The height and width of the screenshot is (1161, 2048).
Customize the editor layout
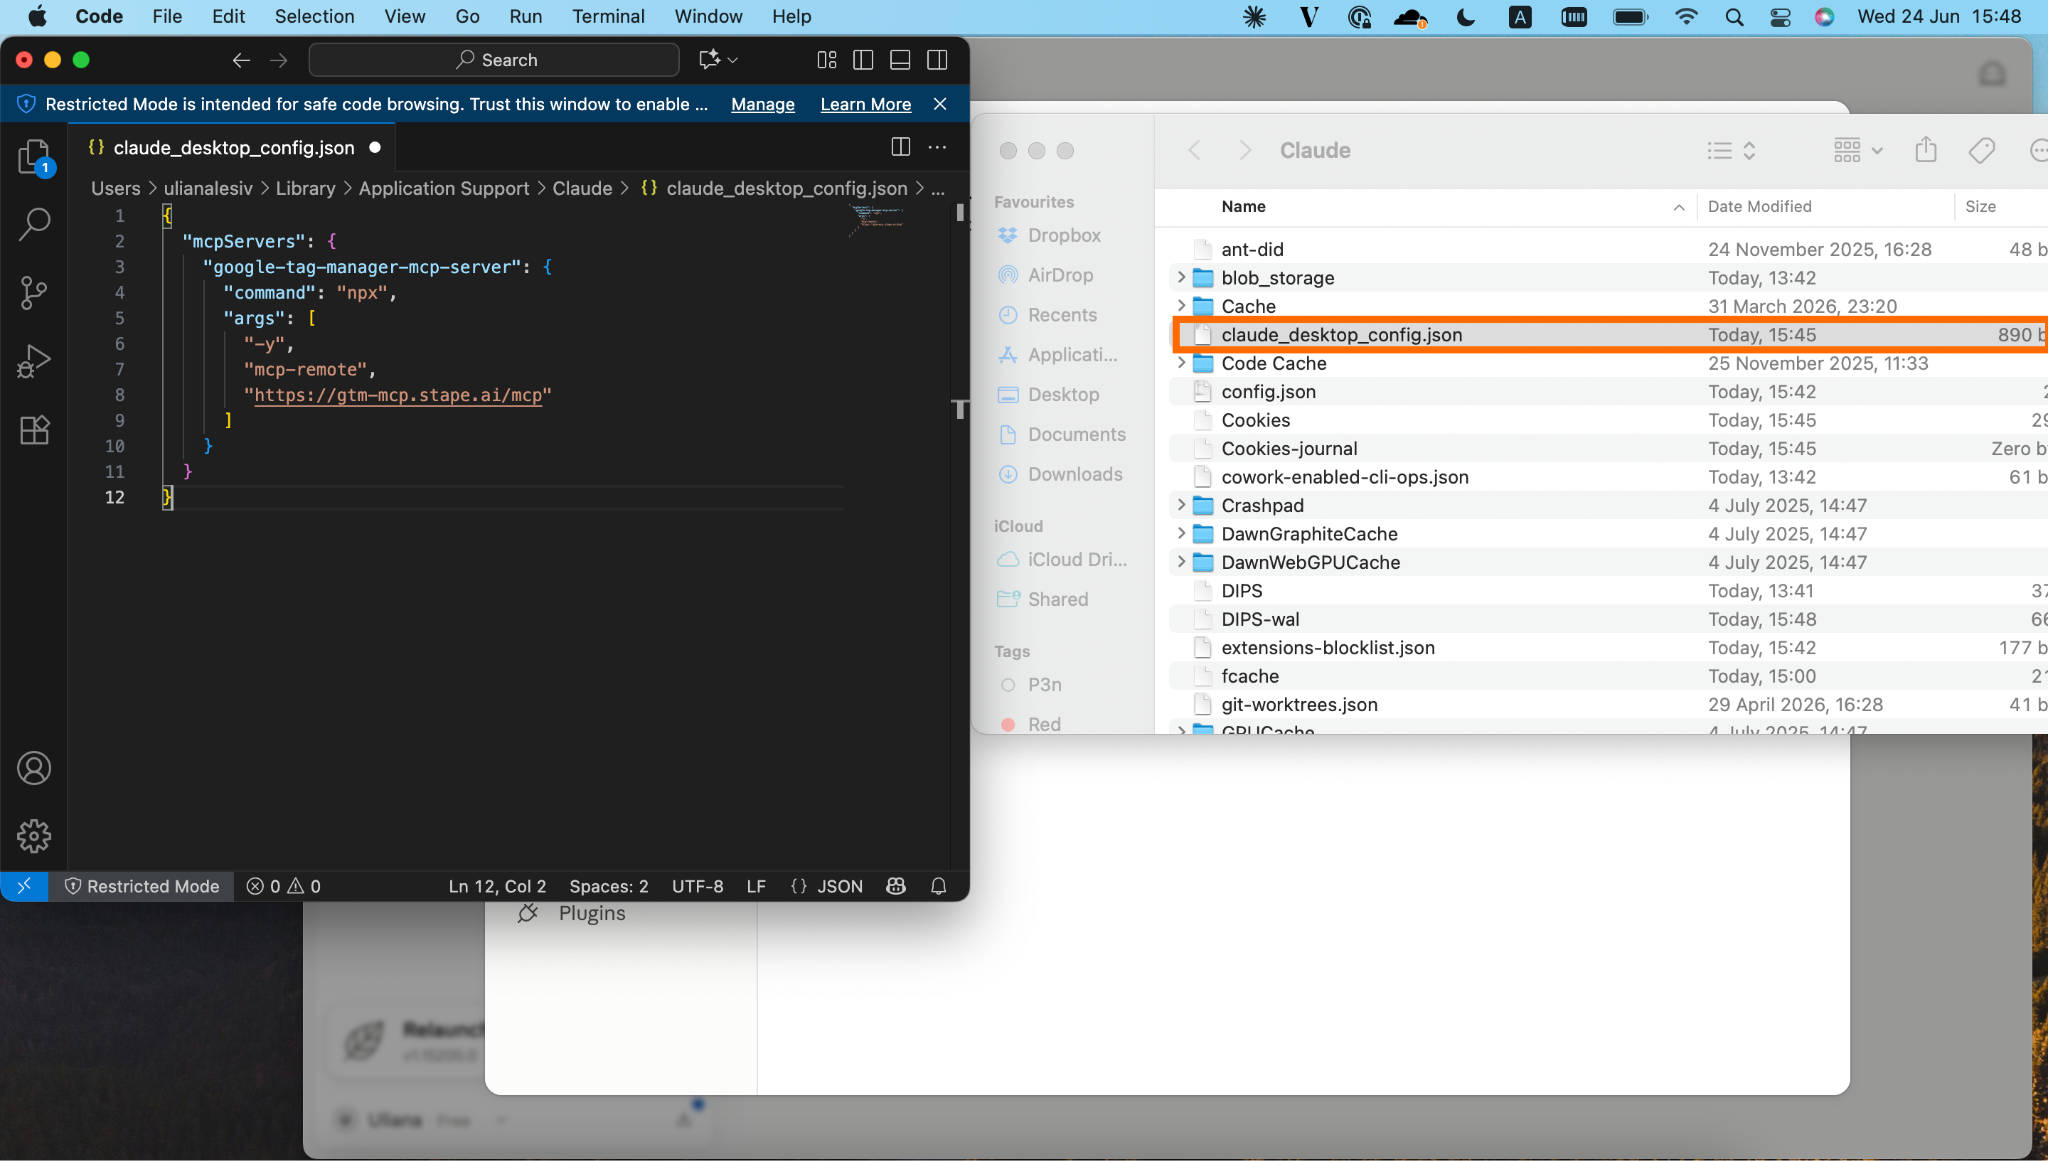(x=827, y=60)
